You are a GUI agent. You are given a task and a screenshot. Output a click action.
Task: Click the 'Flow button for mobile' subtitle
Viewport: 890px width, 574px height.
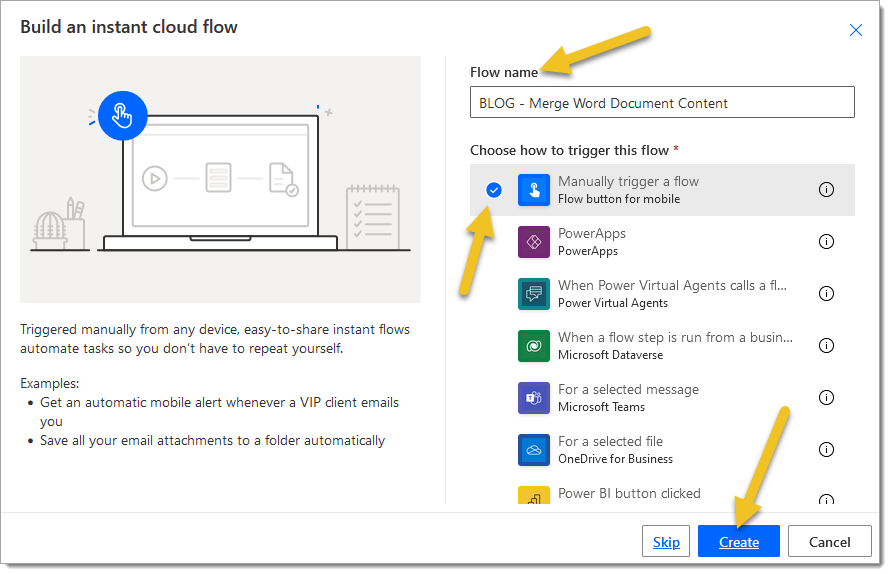pos(619,199)
